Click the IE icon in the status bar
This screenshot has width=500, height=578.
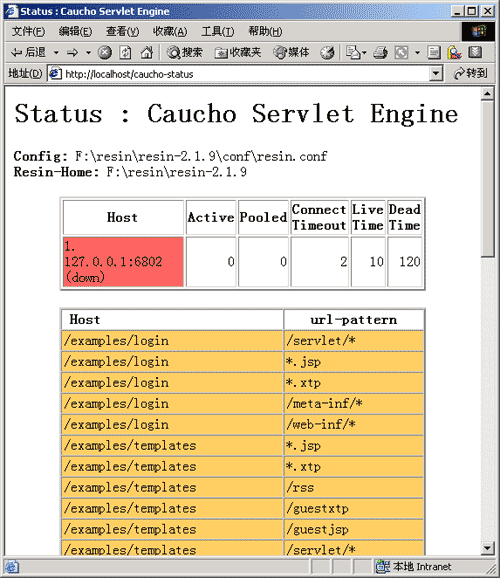click(x=12, y=567)
